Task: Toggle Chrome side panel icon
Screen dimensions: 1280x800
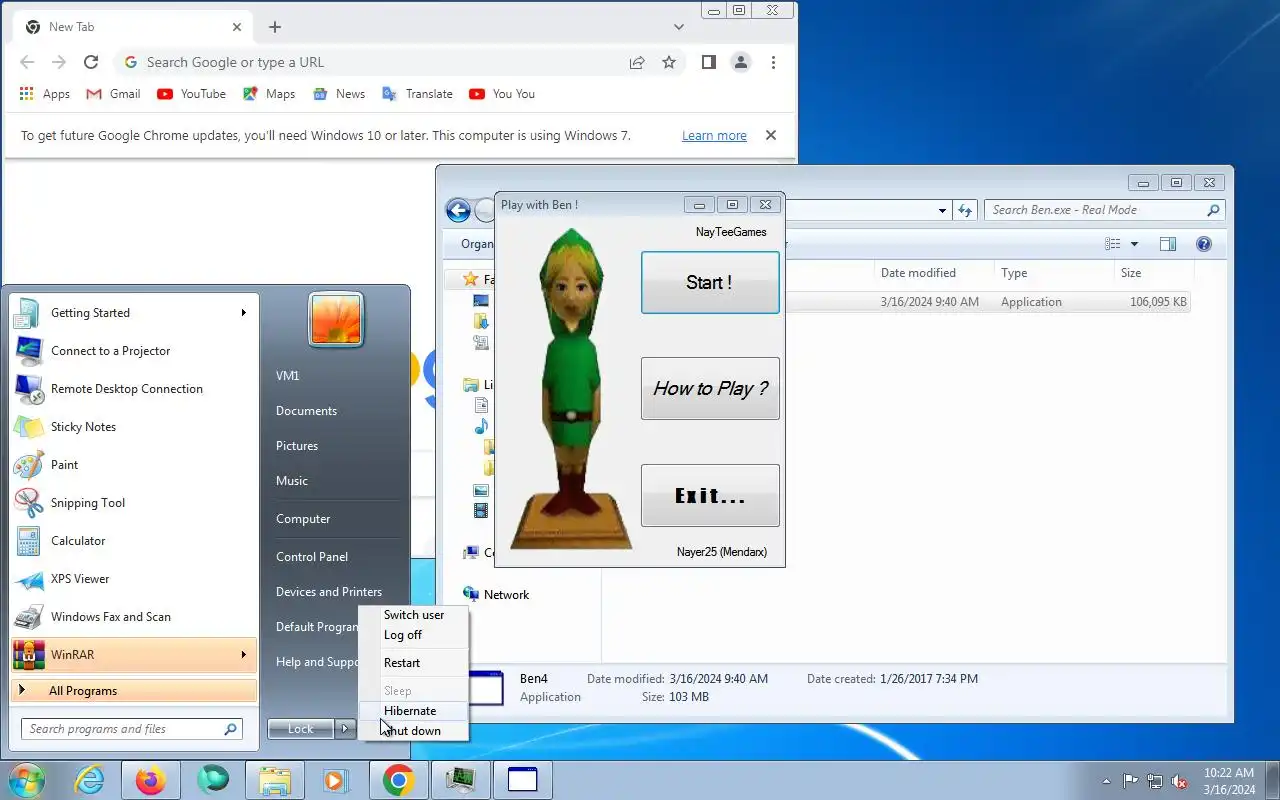Action: (708, 62)
